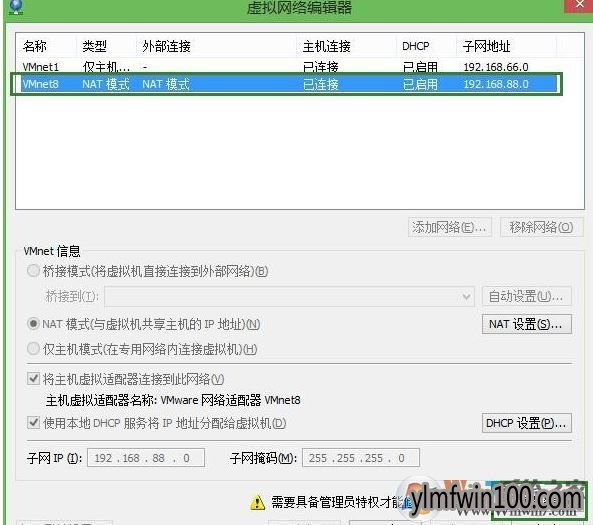Image resolution: width=593 pixels, height=525 pixels.
Task: Open NAT 设置(S)... dialog
Action: coord(526,324)
